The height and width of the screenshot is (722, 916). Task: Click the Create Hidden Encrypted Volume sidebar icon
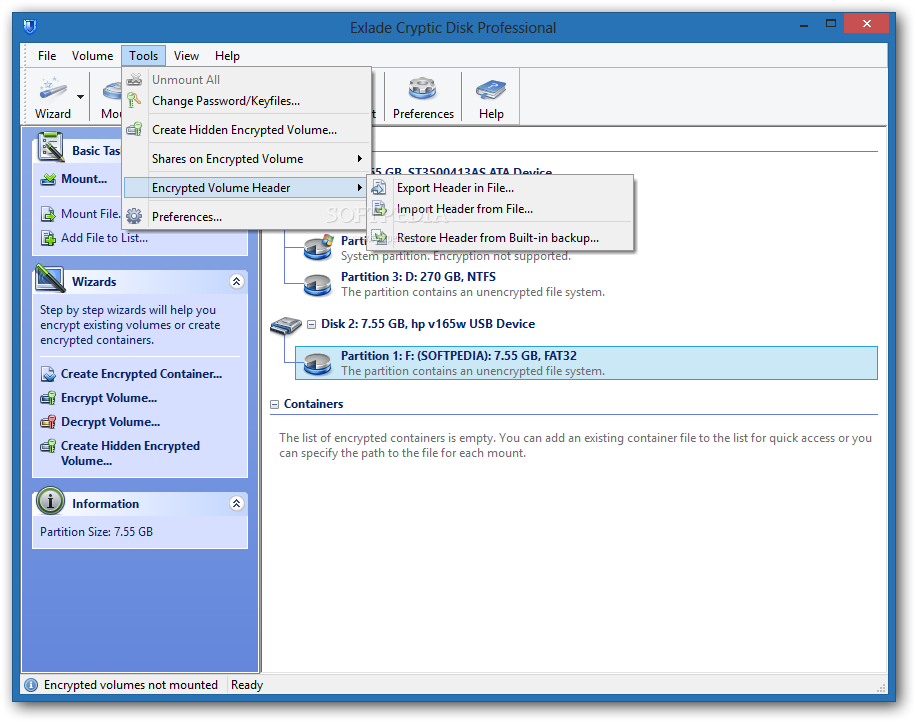(x=48, y=446)
